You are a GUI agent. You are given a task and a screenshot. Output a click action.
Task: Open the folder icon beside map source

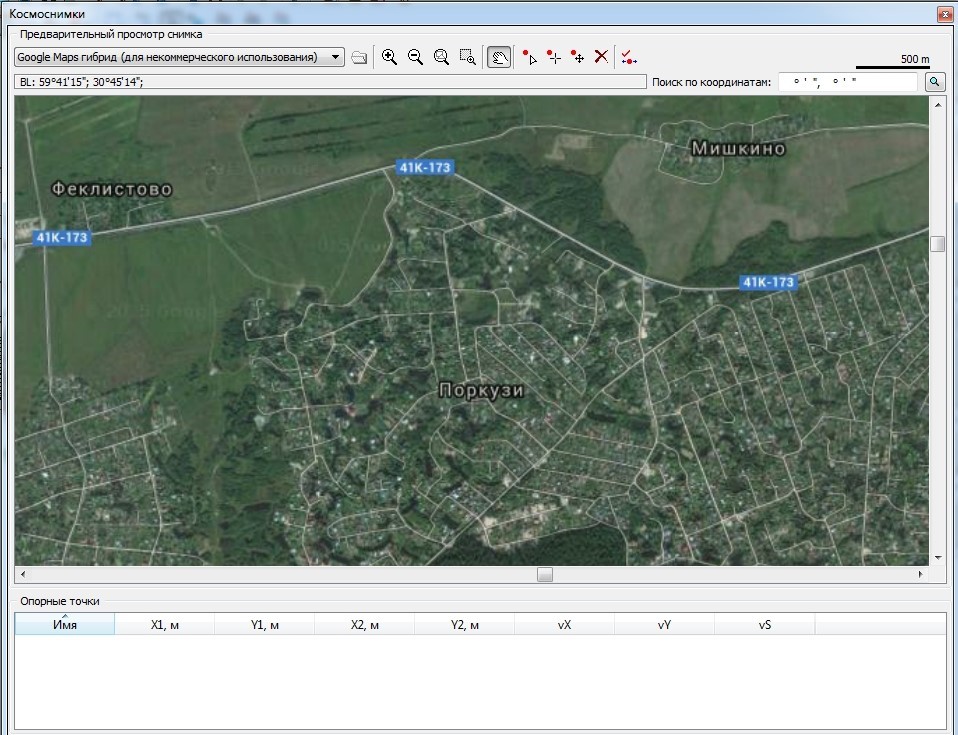coord(360,58)
